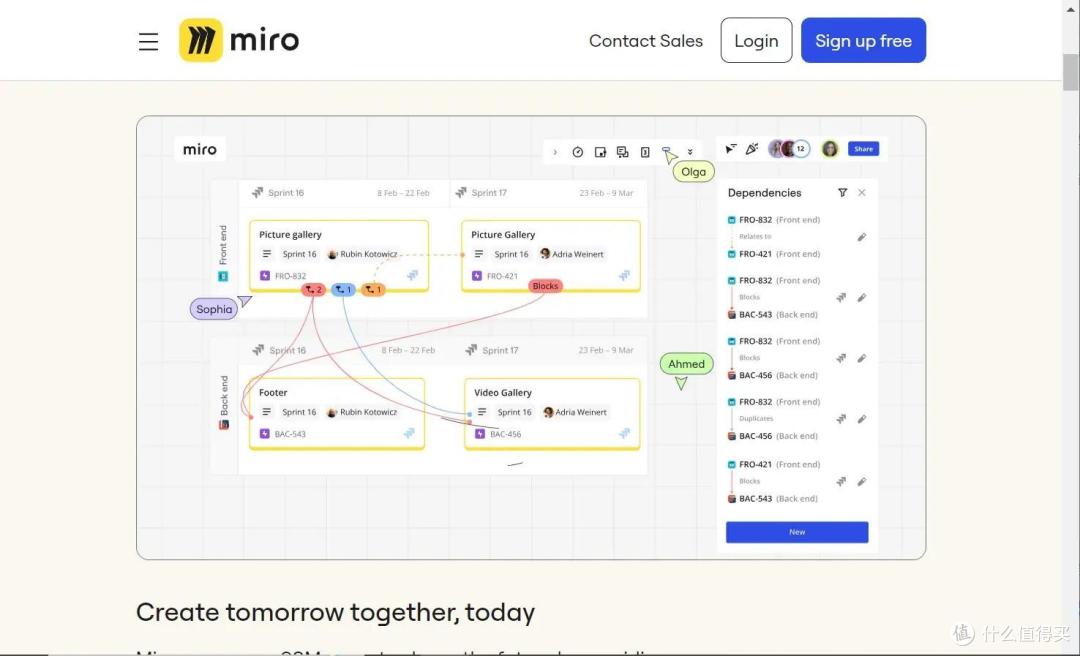
Task: Click the Dependencies panel title
Action: coord(765,193)
